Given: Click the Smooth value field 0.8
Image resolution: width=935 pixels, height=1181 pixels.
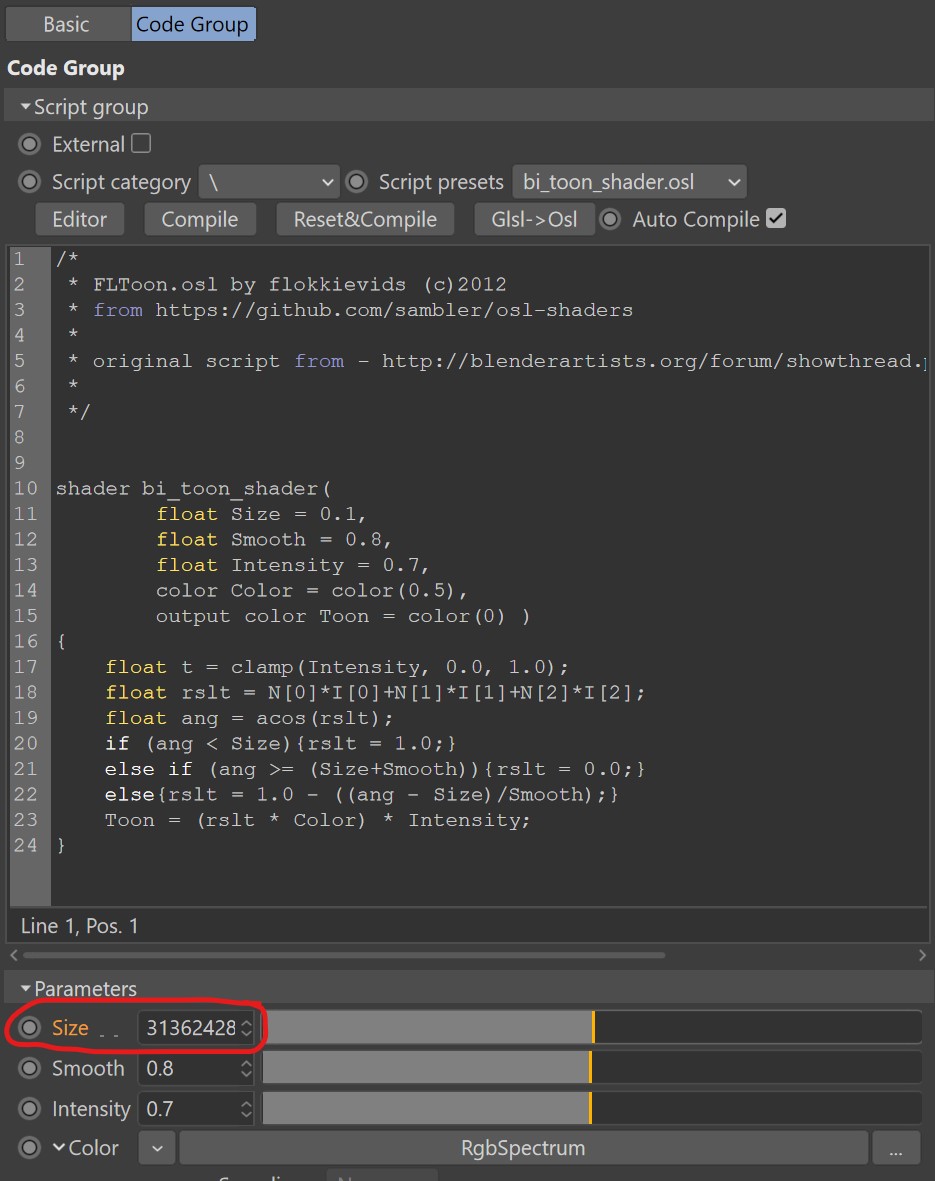Looking at the screenshot, I should (x=188, y=1068).
